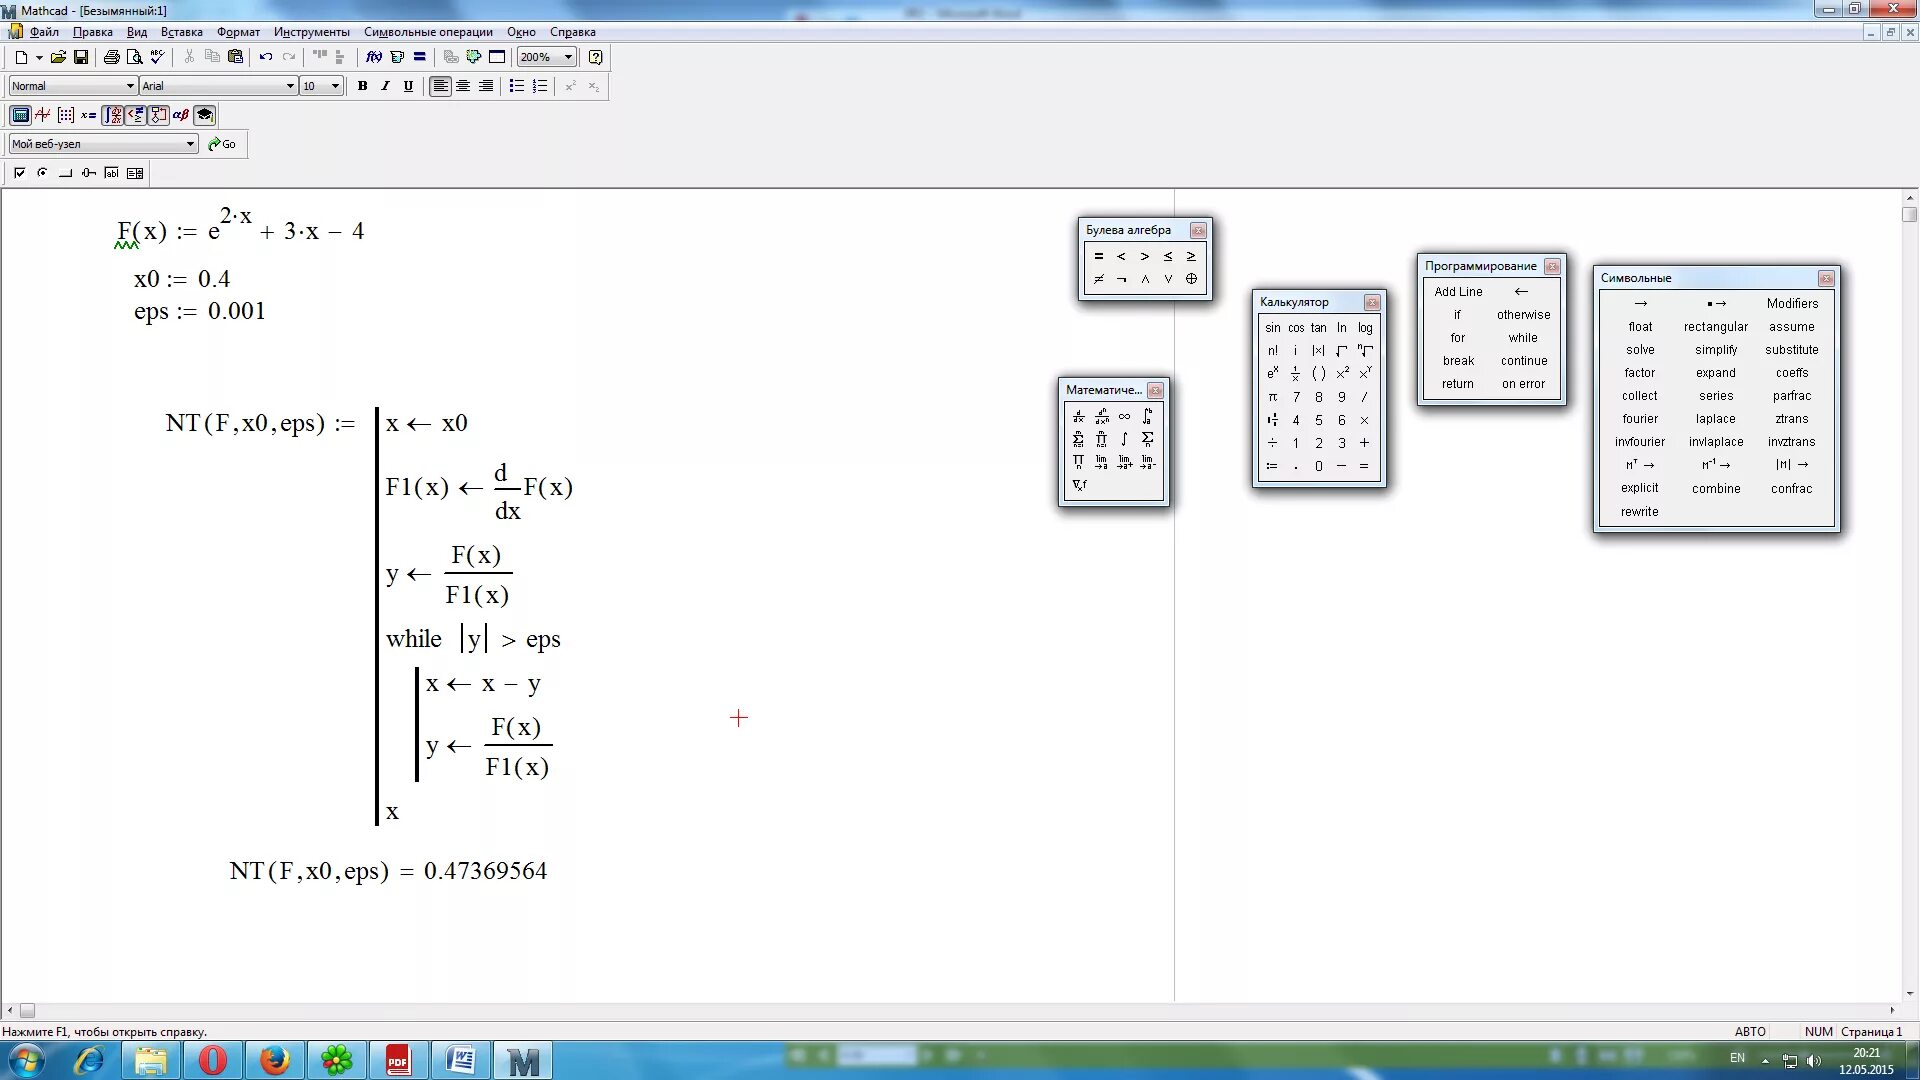Screen dimensions: 1920x1080
Task: Insert a radio button control
Action: (42, 173)
